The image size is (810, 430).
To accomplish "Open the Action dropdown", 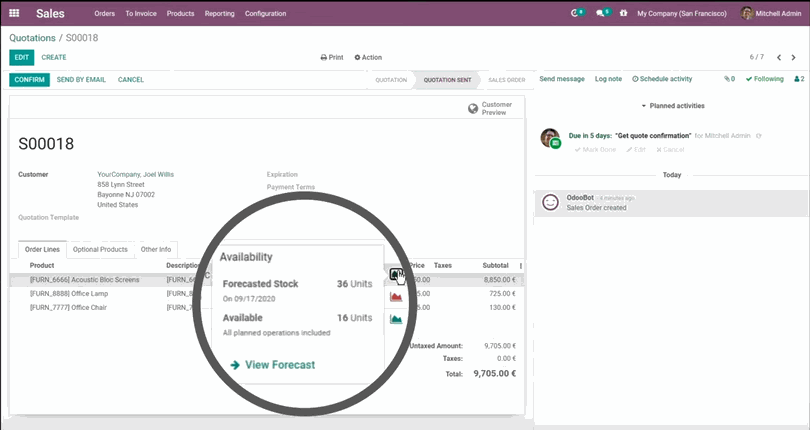I will 368,57.
